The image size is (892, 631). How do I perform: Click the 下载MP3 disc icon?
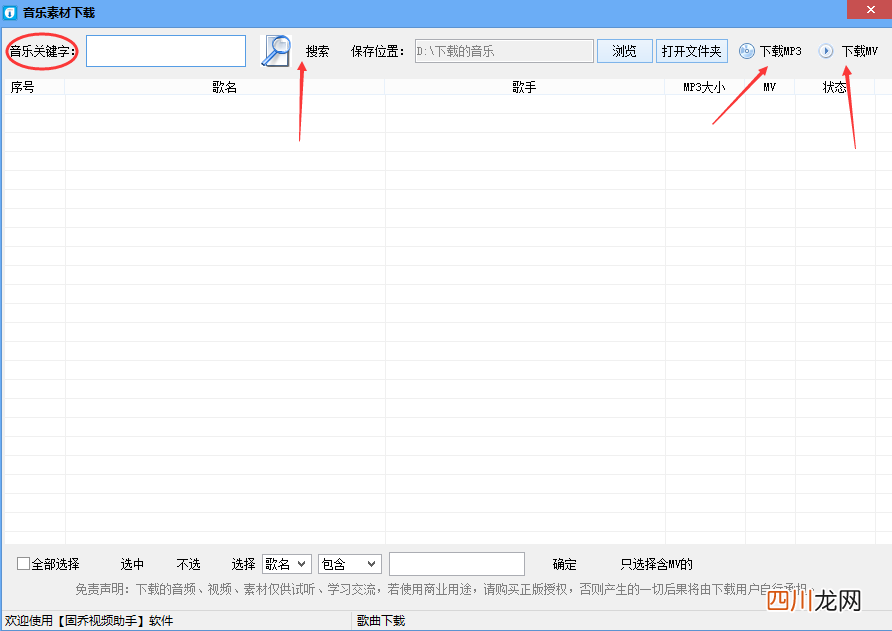click(746, 51)
